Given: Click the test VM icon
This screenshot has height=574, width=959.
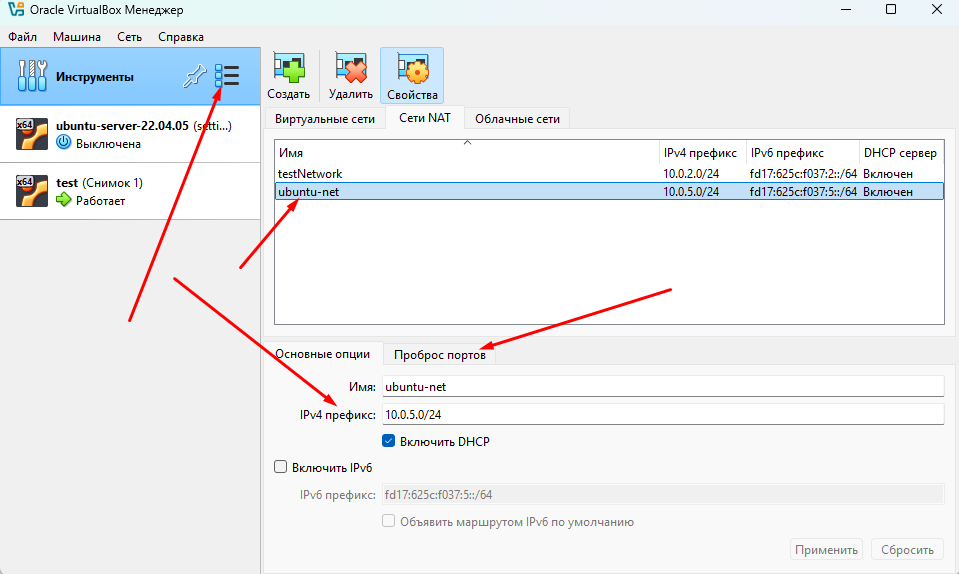Looking at the screenshot, I should click(x=32, y=191).
